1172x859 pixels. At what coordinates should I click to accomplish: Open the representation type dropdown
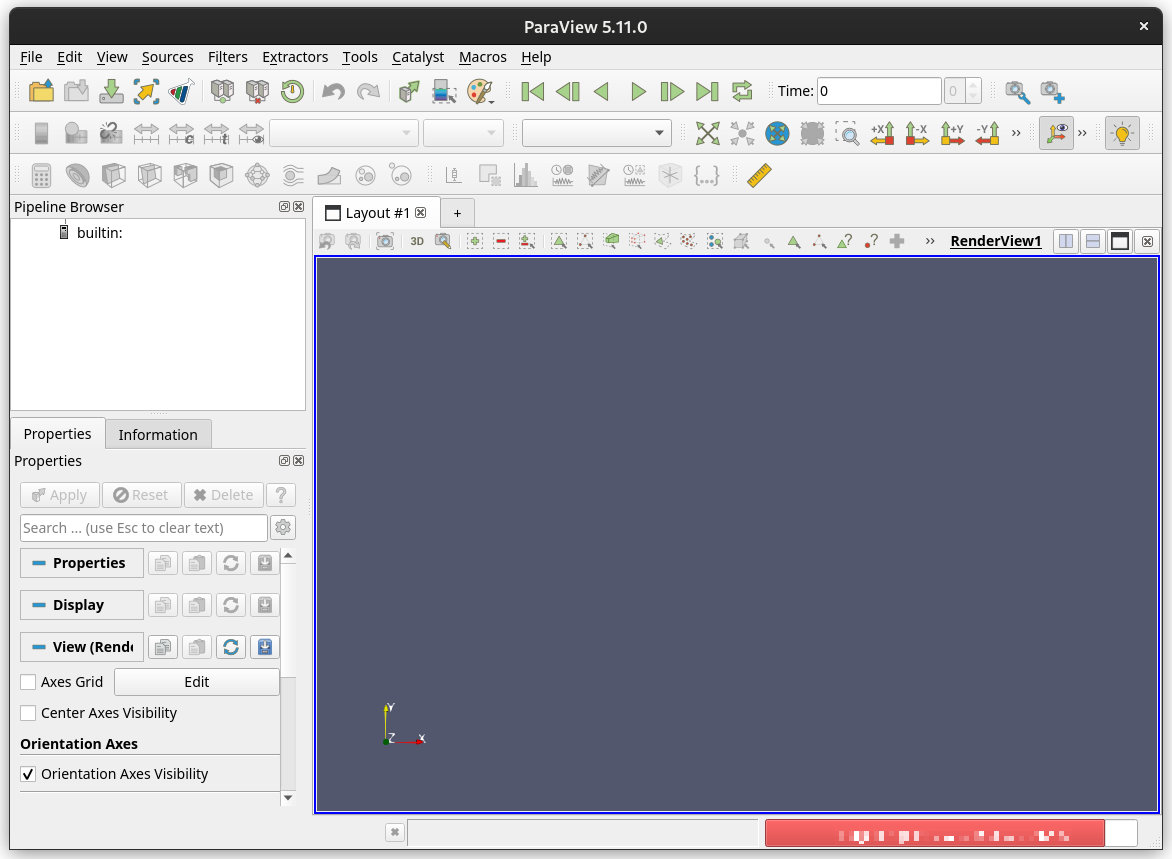click(x=596, y=133)
